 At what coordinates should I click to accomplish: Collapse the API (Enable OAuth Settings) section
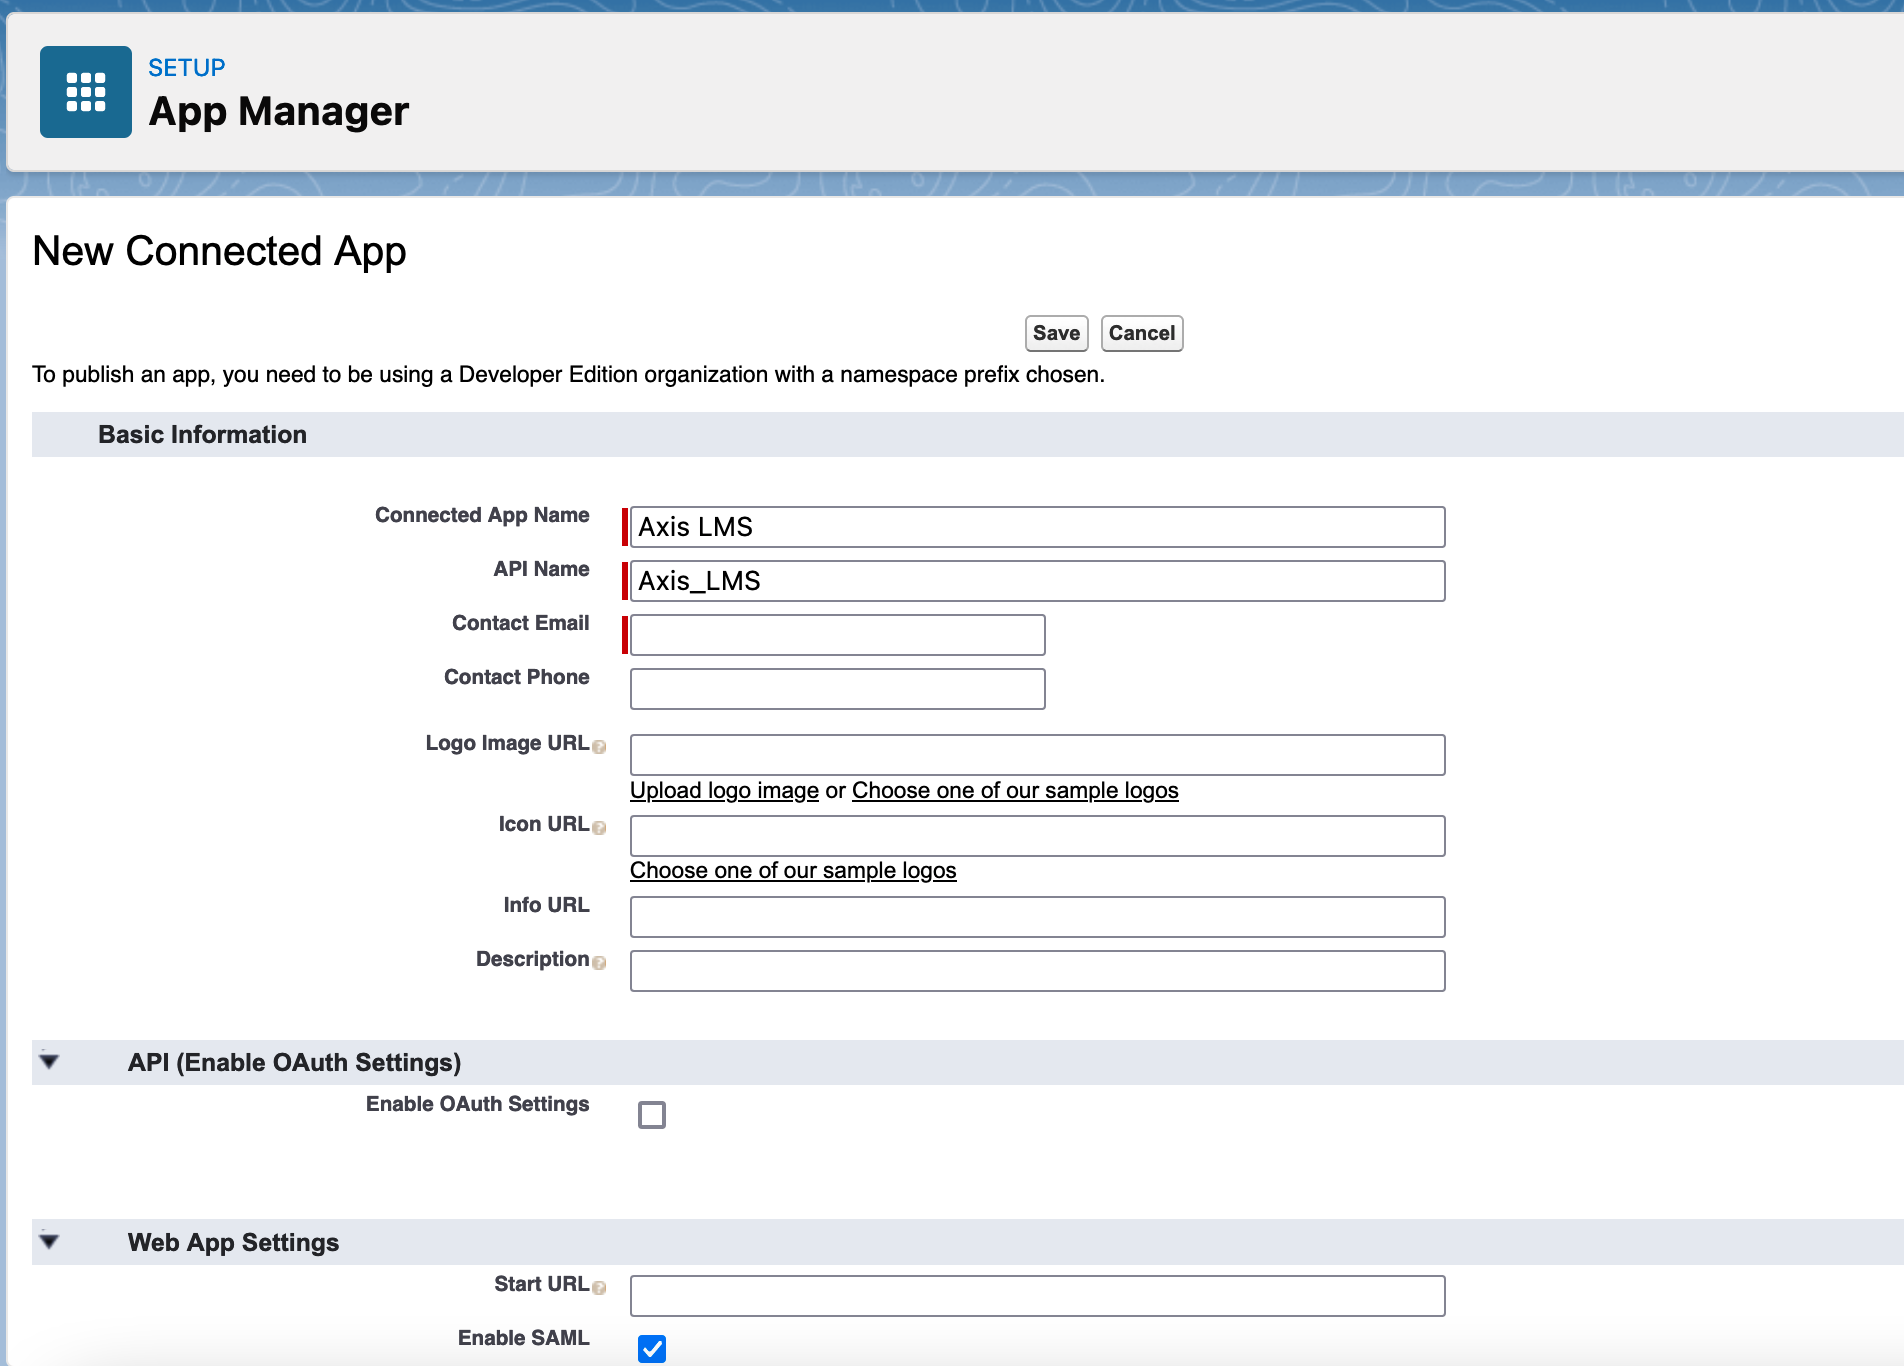49,1062
